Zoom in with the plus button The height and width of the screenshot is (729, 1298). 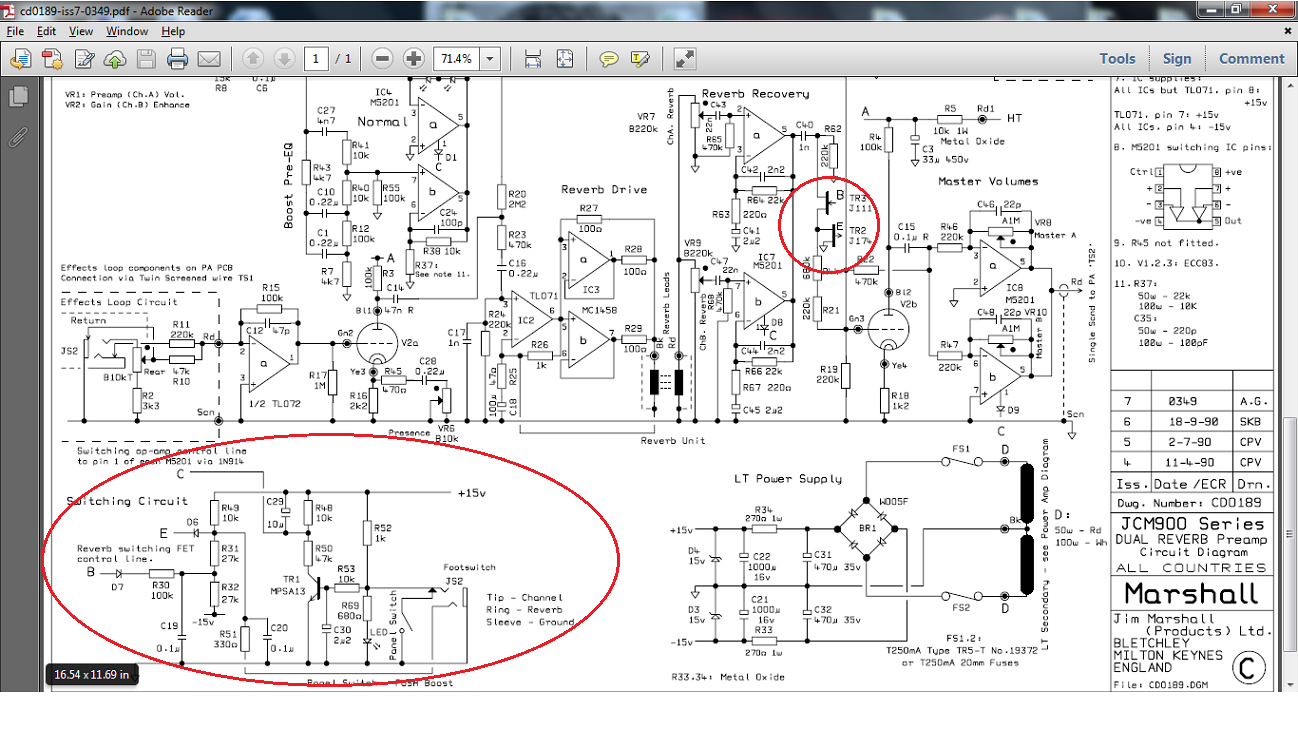click(x=413, y=59)
